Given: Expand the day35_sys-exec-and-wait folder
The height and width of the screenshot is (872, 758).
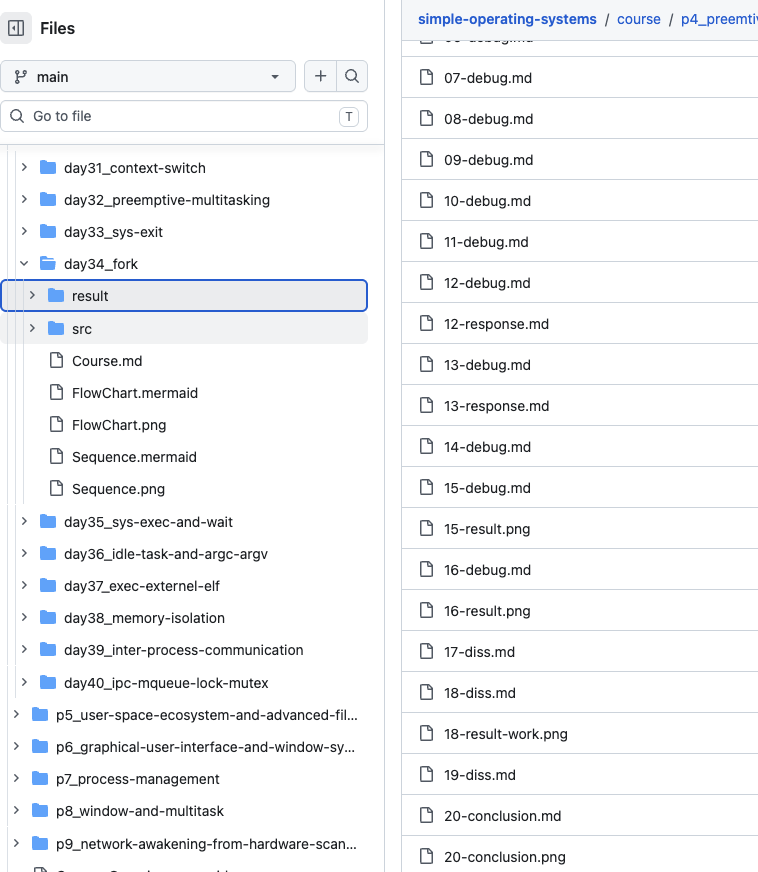Looking at the screenshot, I should click(x=24, y=522).
